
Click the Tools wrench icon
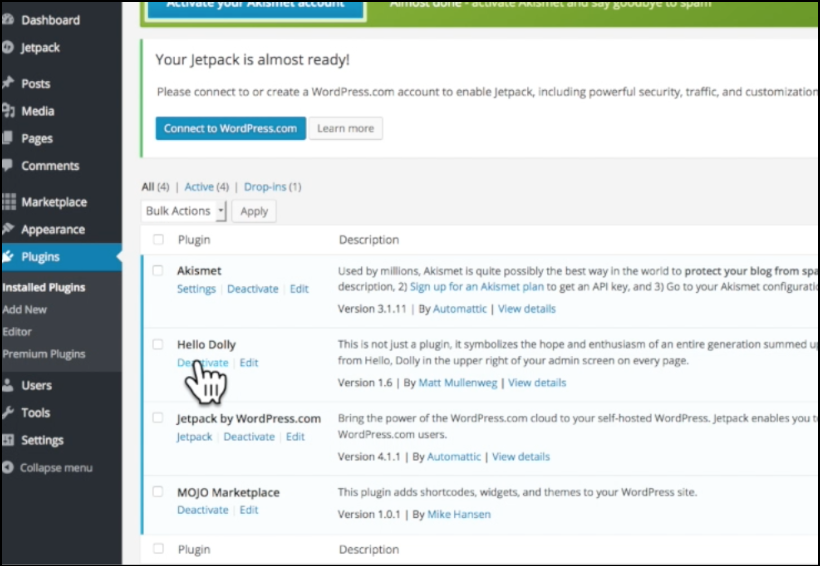click(8, 412)
